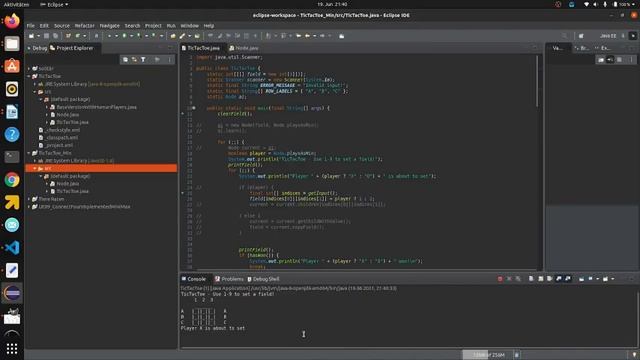Click the Filter icon in Project Explorer
The image size is (640, 360).
(x=143, y=60)
